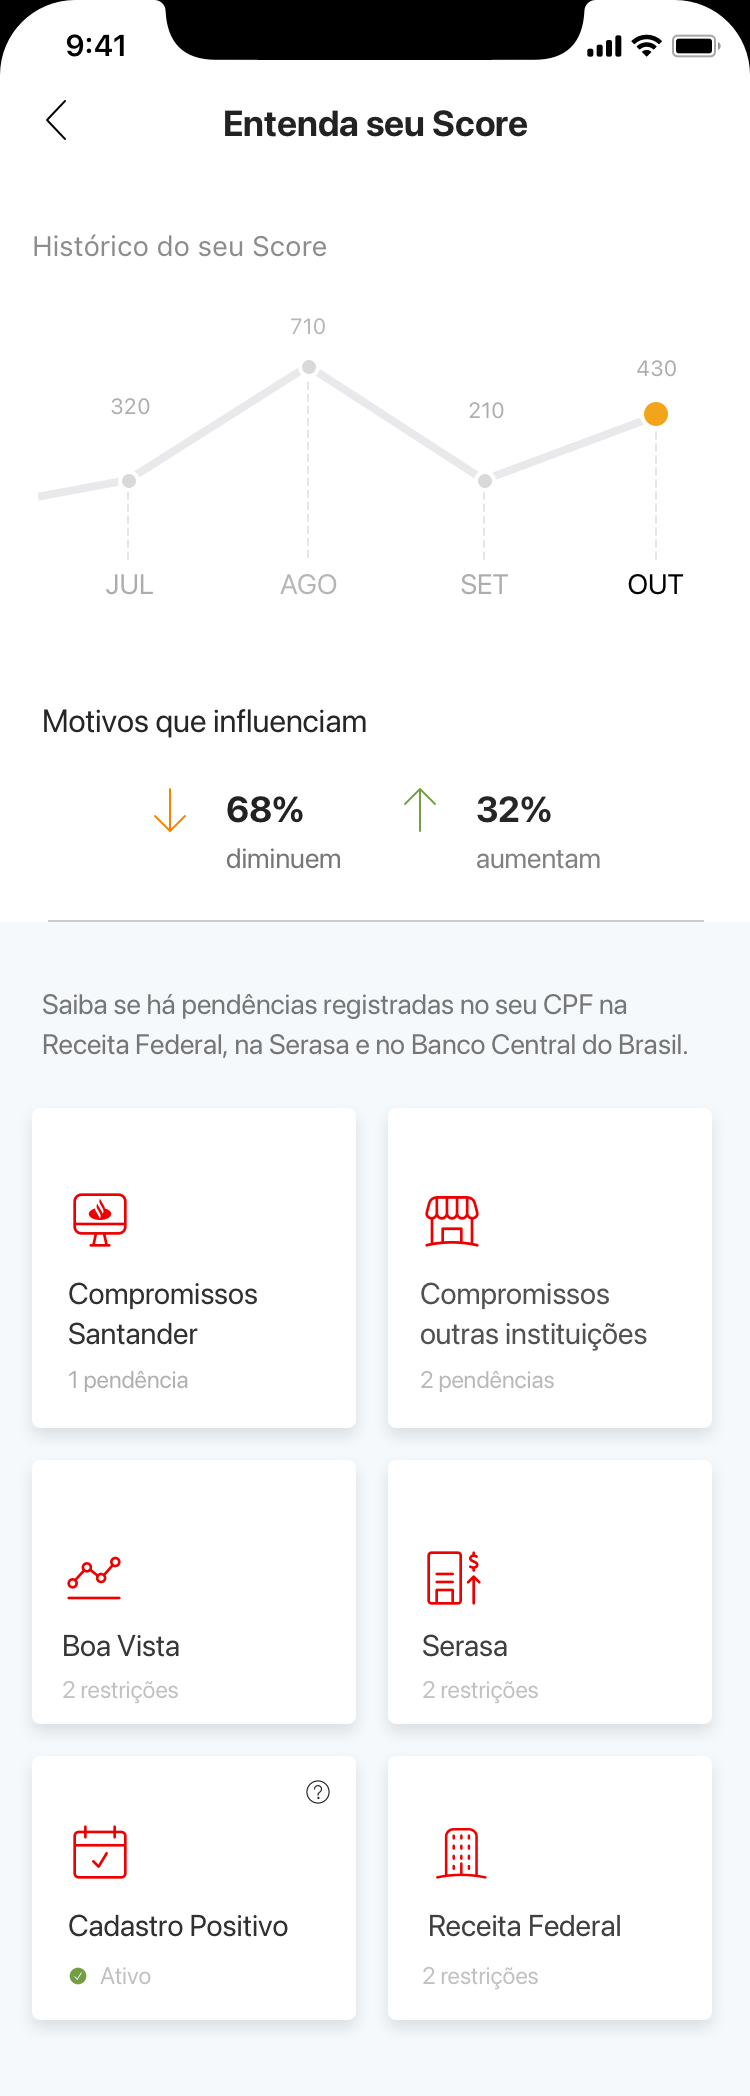Tap the Santander monitor icon
750x2096 pixels.
100,1220
